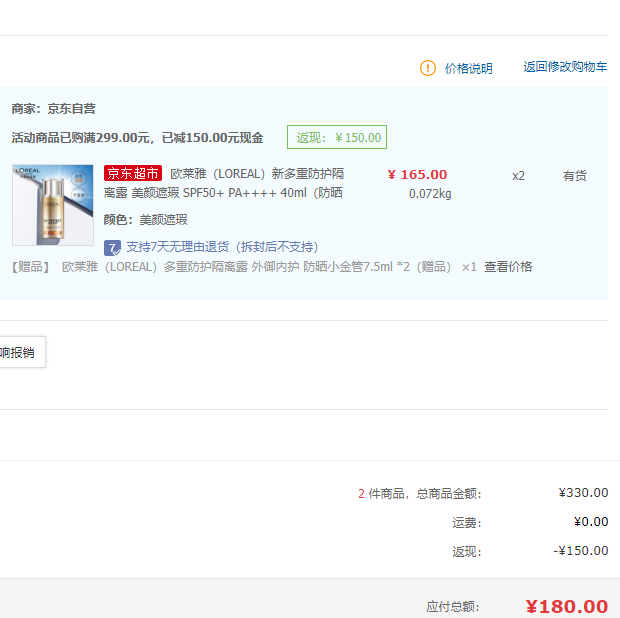Click 返回修改购物车 to edit the cart
This screenshot has height=618, width=620.
(x=565, y=67)
